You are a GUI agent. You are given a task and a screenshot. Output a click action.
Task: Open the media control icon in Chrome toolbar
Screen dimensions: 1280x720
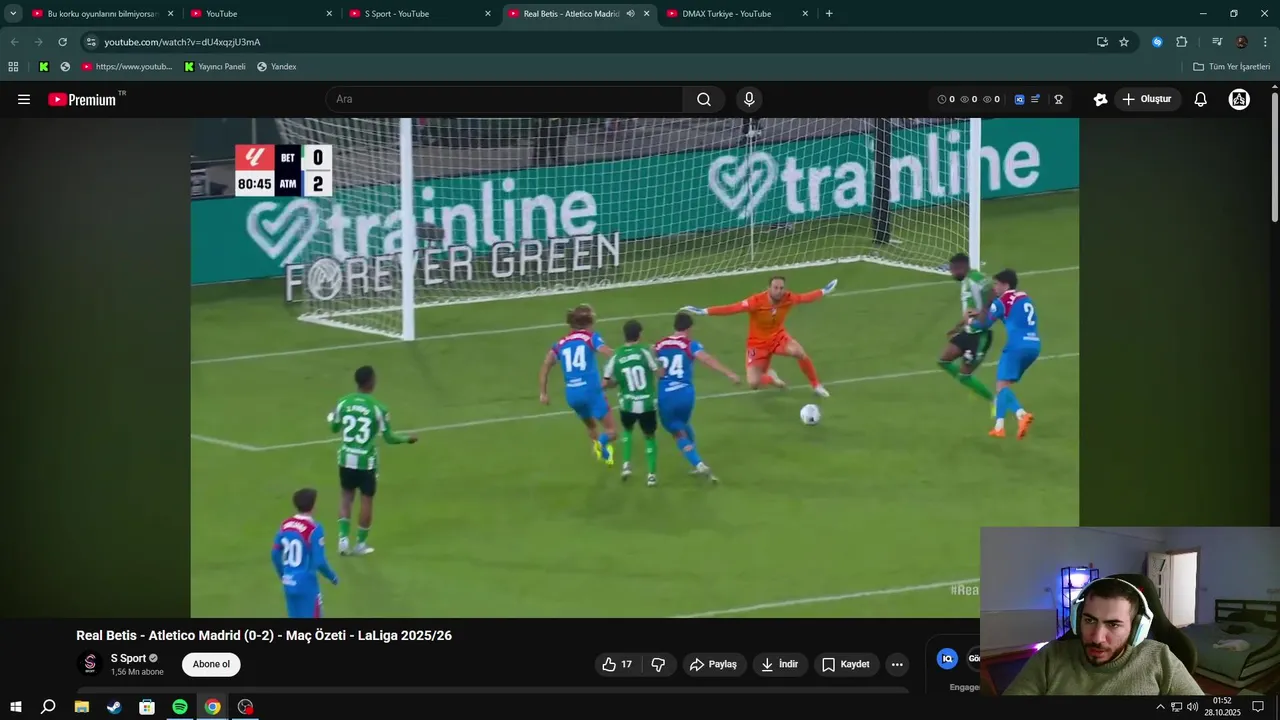tap(1217, 42)
